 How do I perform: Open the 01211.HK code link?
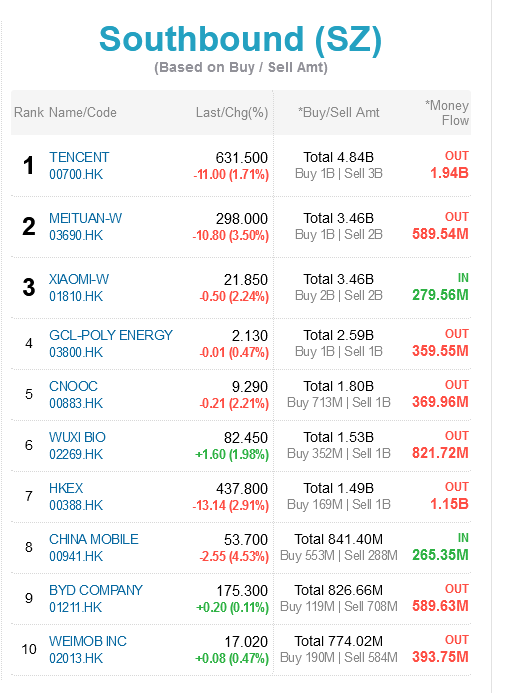(76, 608)
